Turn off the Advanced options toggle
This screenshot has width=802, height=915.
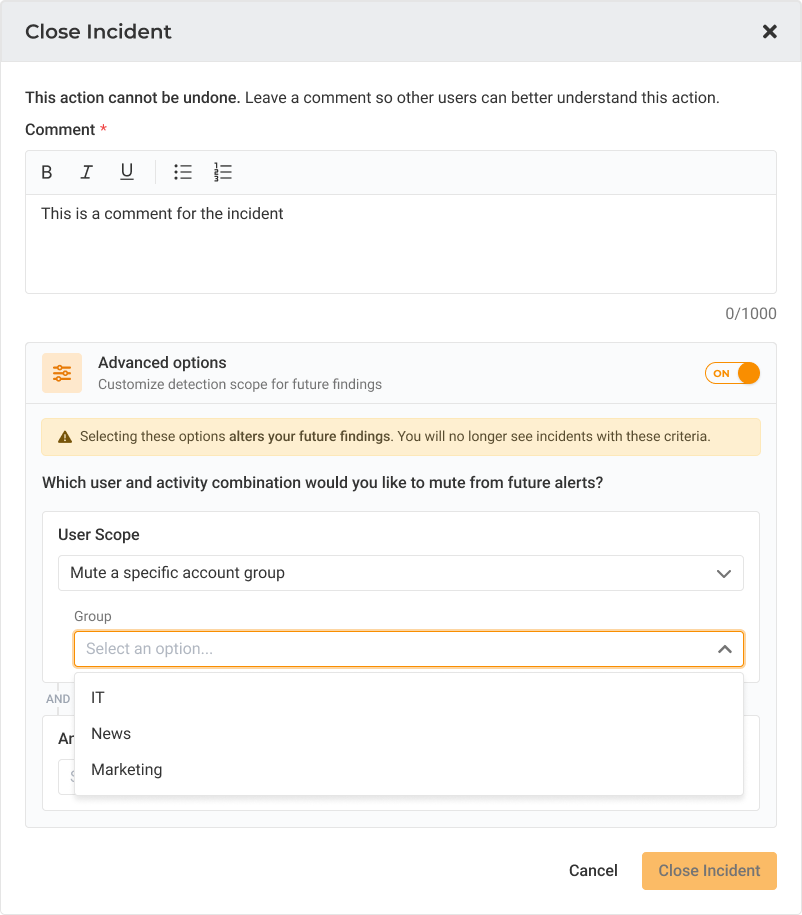click(x=732, y=373)
